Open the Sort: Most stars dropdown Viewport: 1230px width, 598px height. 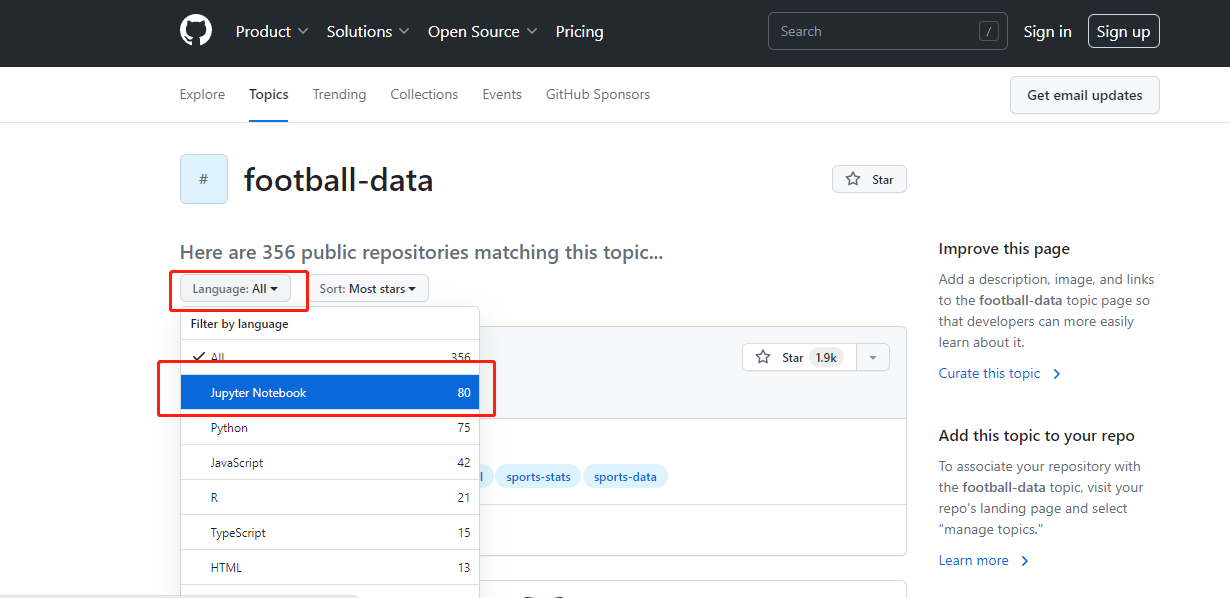[369, 289]
